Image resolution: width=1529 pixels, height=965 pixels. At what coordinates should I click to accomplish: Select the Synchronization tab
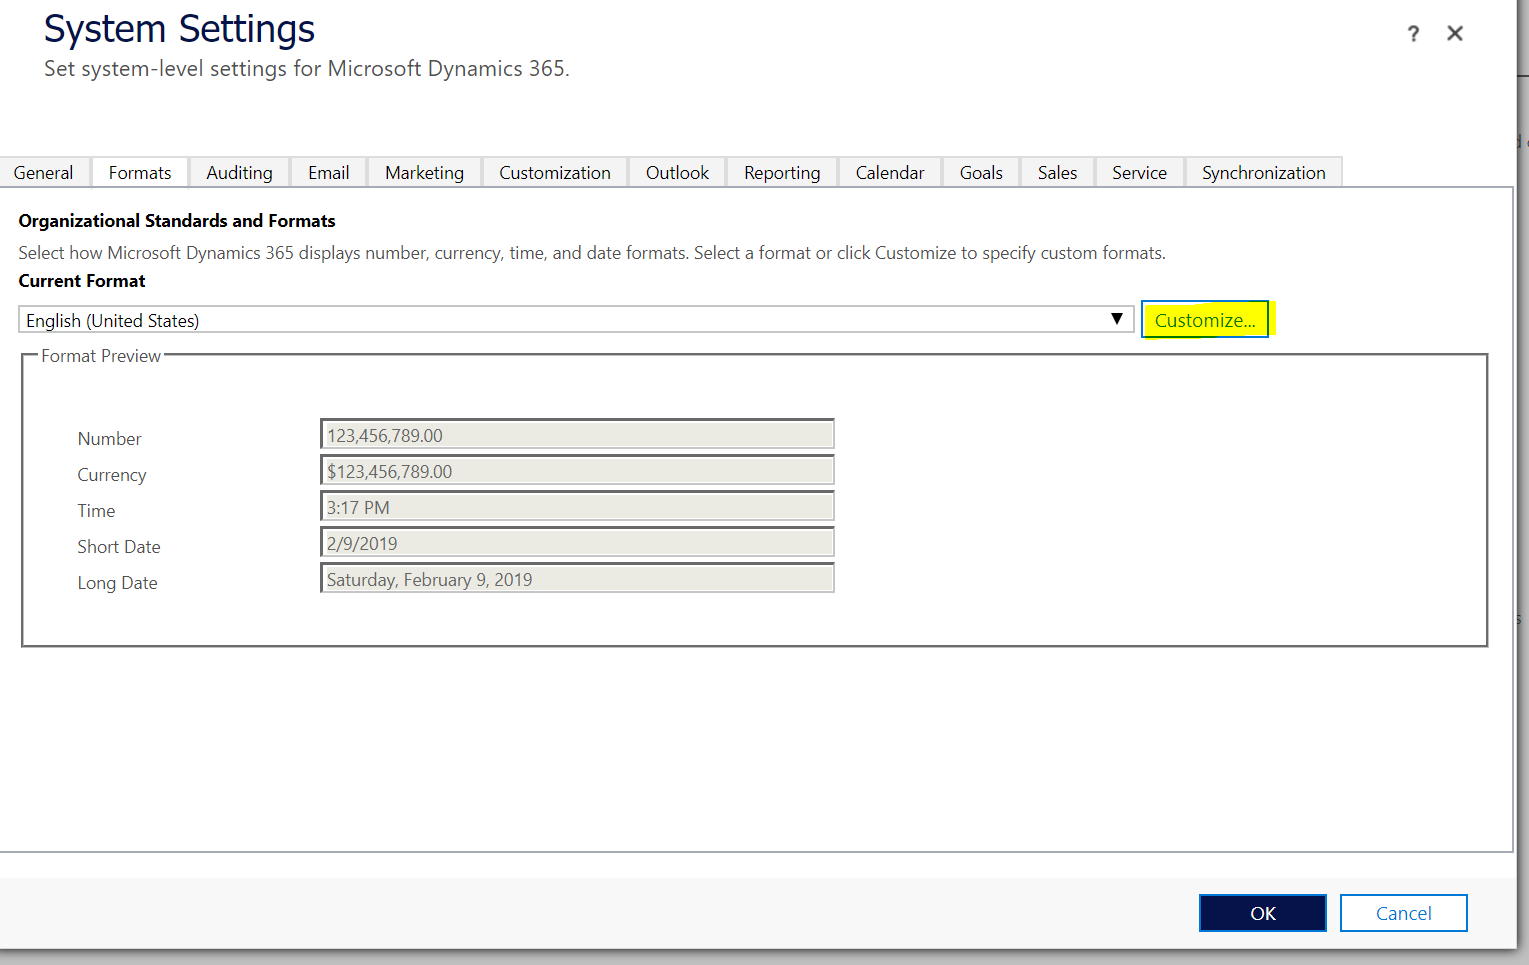coord(1263,172)
